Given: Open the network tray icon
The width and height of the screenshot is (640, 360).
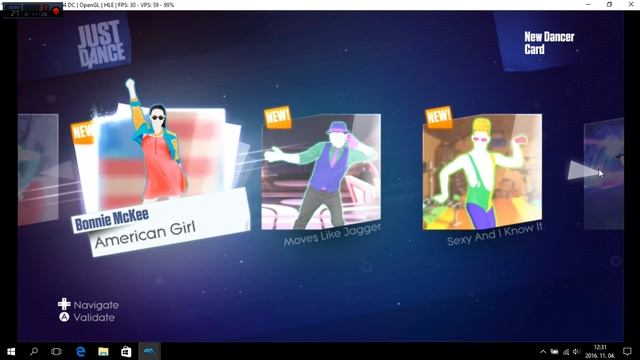Looking at the screenshot, I should click(566, 351).
